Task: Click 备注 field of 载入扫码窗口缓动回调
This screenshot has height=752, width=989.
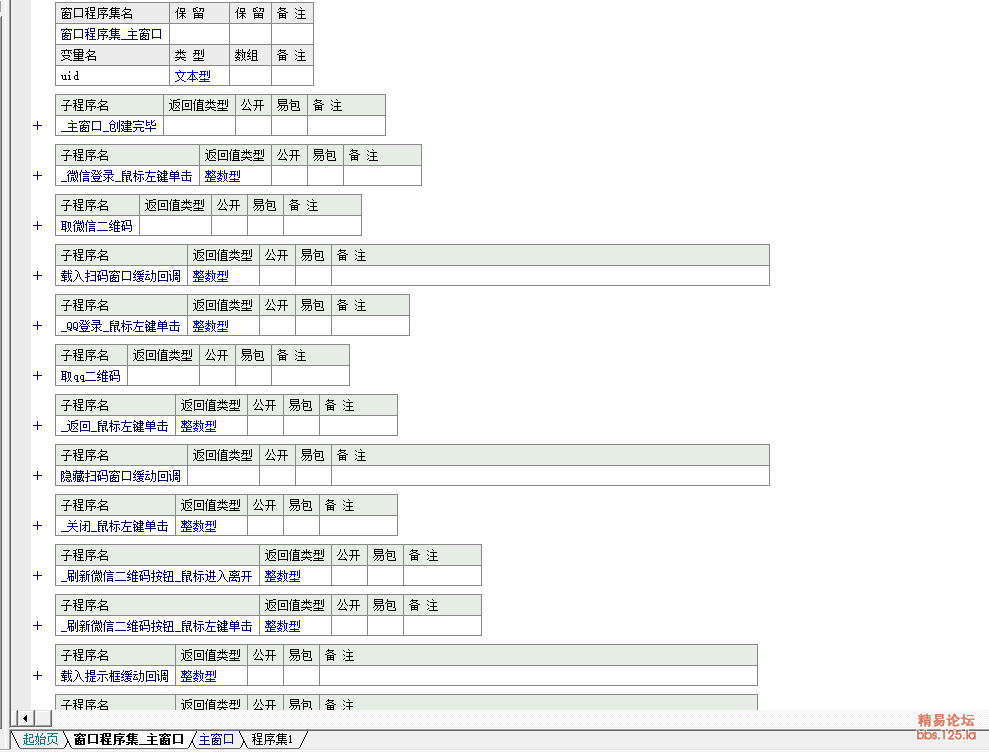Action: [x=550, y=276]
